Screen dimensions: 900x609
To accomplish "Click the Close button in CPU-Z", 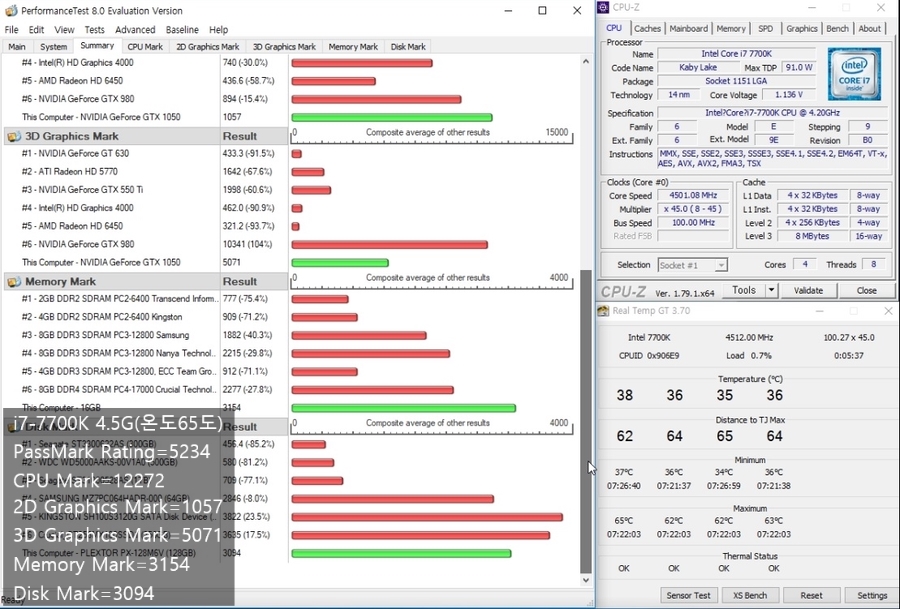I will click(x=866, y=290).
